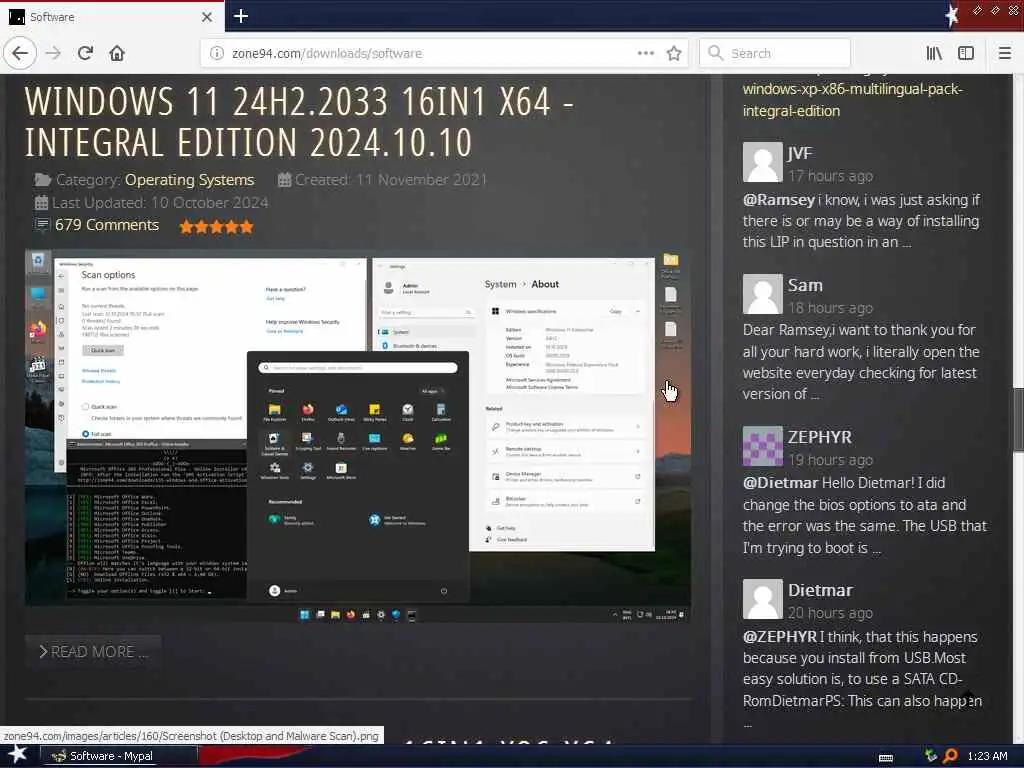Click the five-star article rating
The image size is (1024, 768).
point(216,227)
